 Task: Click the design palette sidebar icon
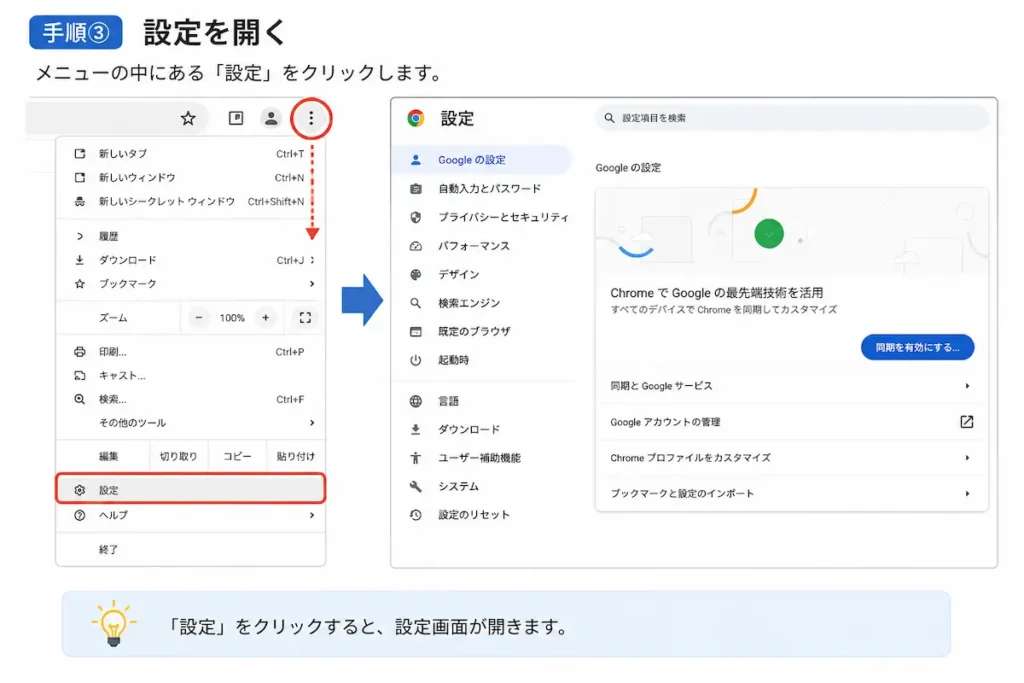415,275
